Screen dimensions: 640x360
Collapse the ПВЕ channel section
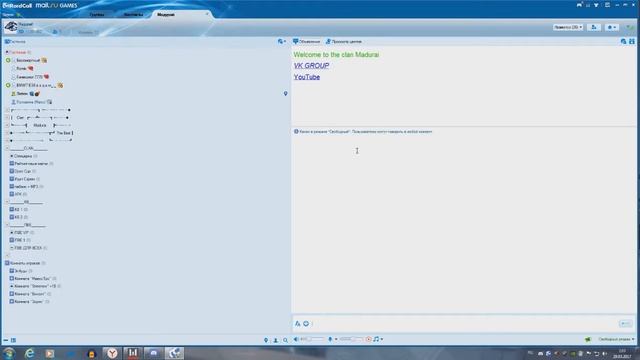7,225
